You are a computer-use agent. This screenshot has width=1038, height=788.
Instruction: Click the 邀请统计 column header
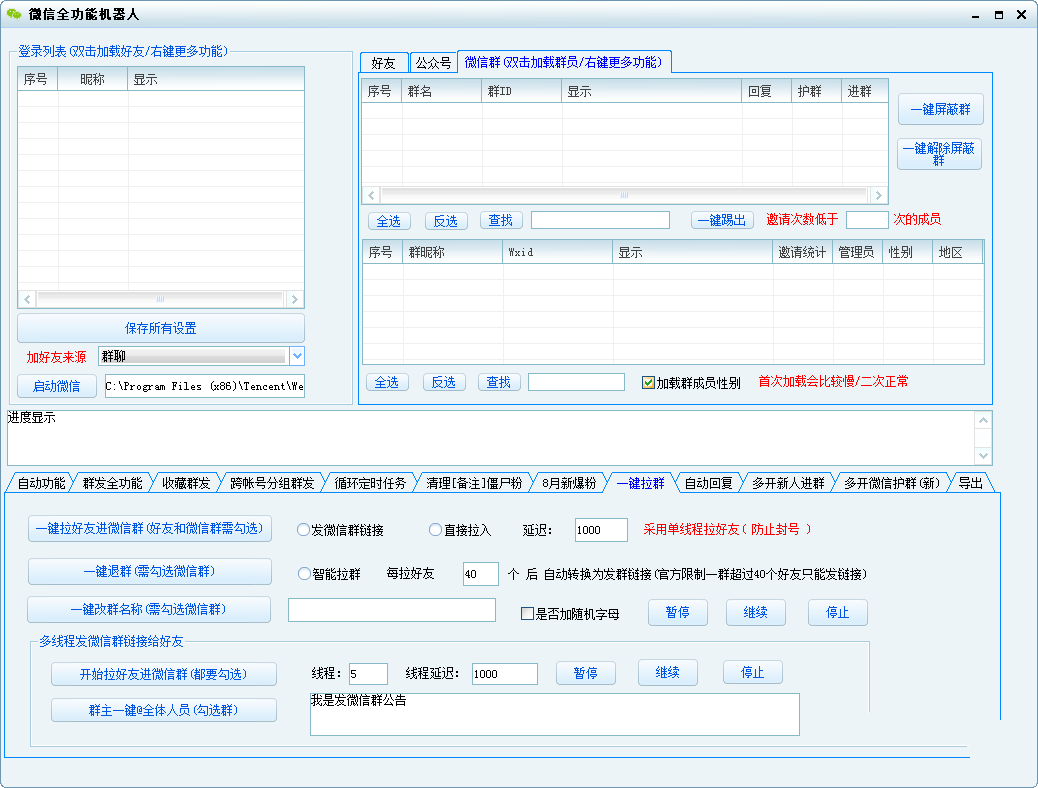tap(802, 252)
